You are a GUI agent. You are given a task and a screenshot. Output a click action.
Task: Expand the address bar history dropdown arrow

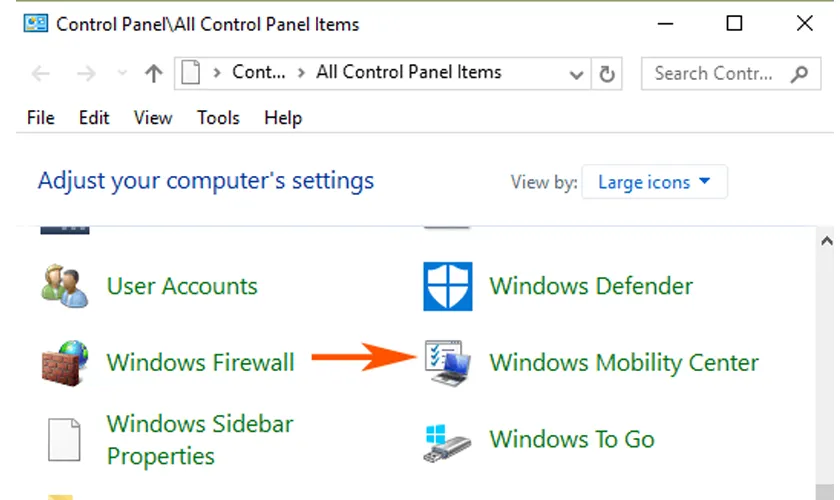576,73
